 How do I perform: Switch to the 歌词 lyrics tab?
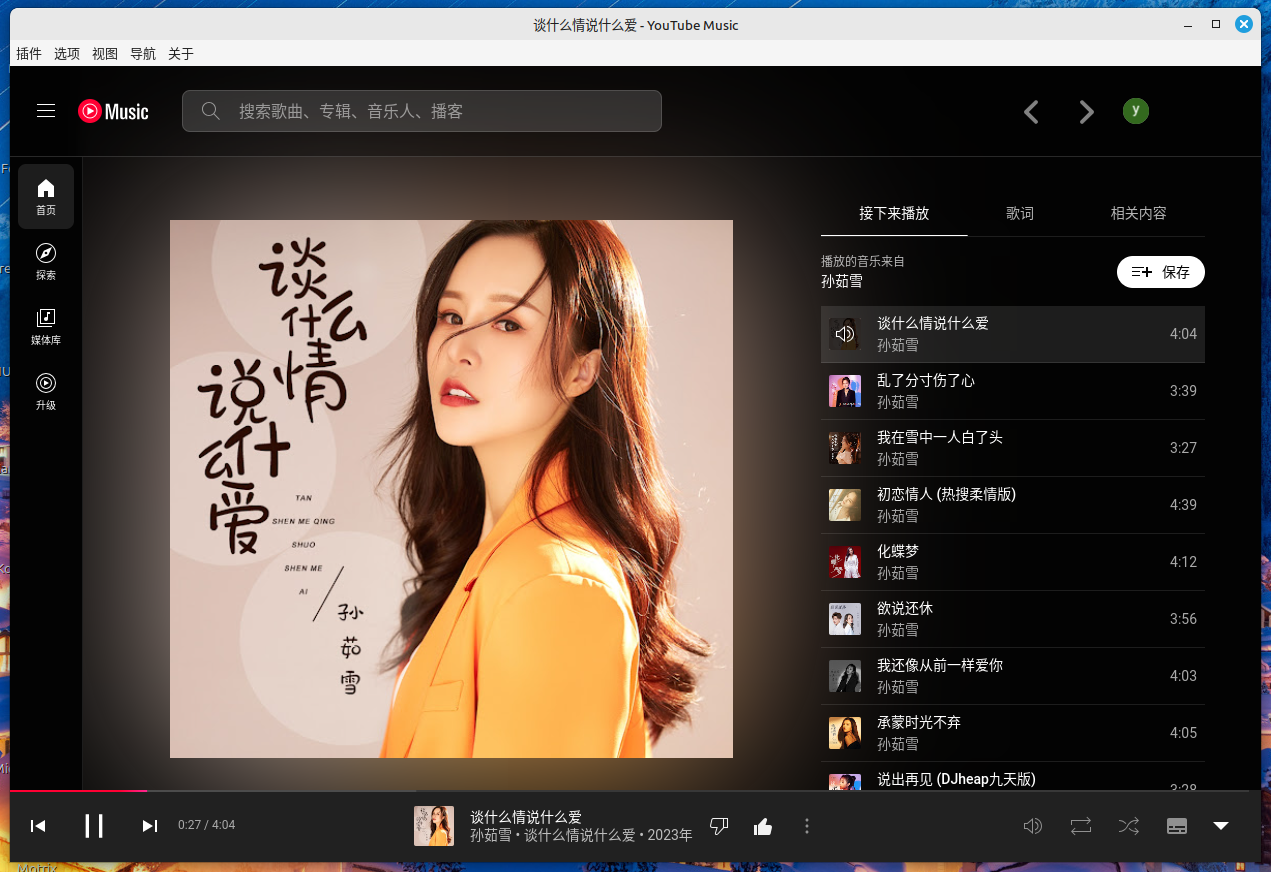coord(1020,213)
